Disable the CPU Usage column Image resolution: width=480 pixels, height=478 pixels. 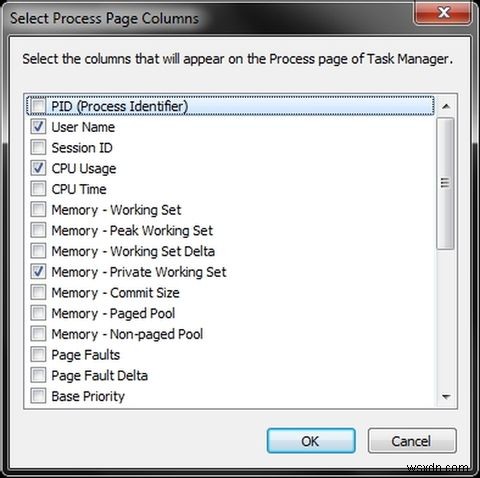coord(38,168)
